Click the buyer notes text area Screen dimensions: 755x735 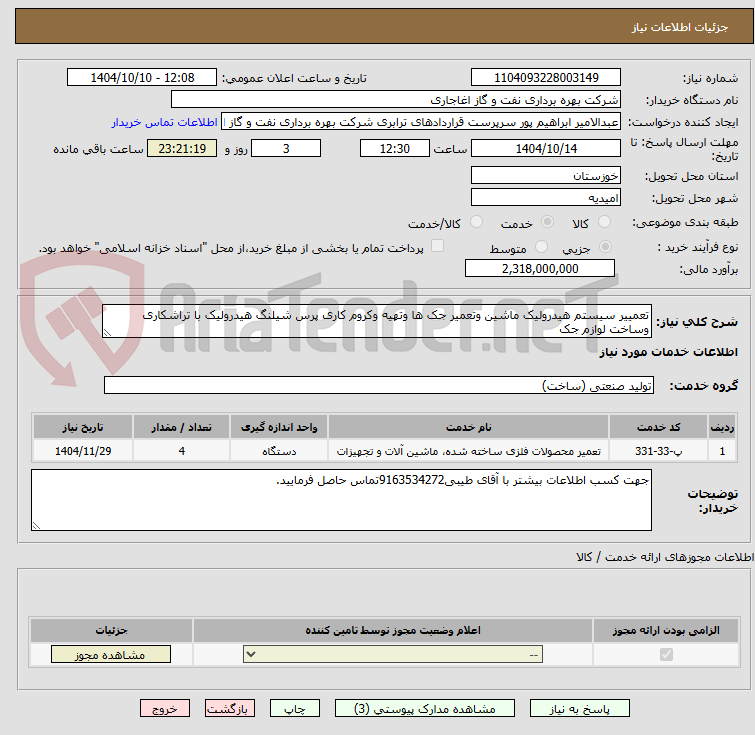tap(341, 500)
